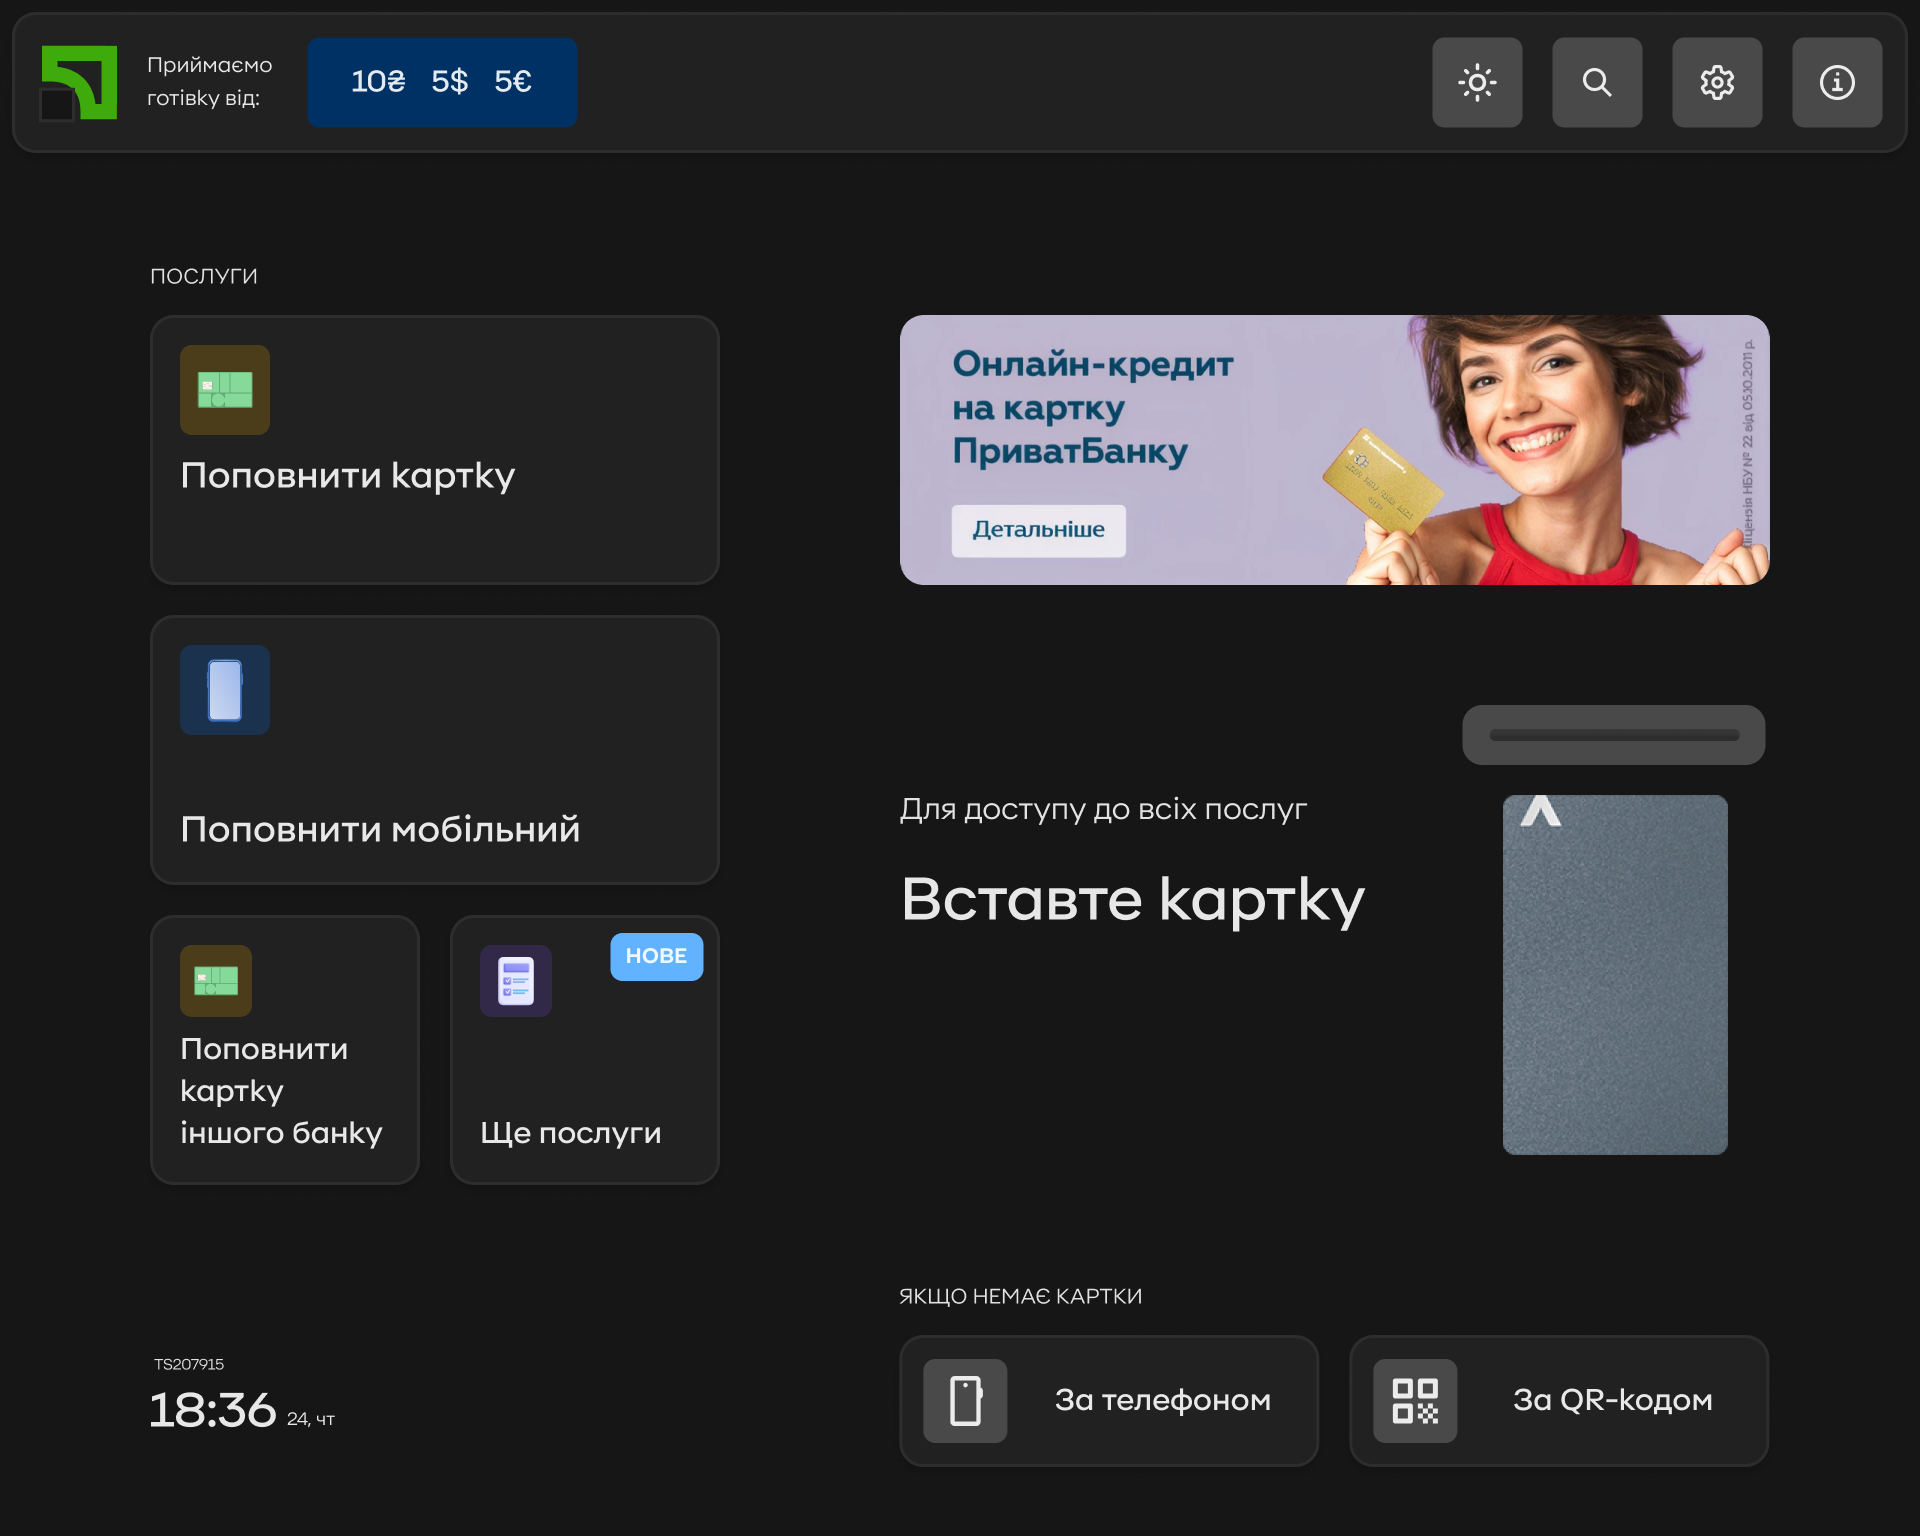The image size is (1920, 1536).
Task: Show information via the info icon
Action: tap(1837, 82)
